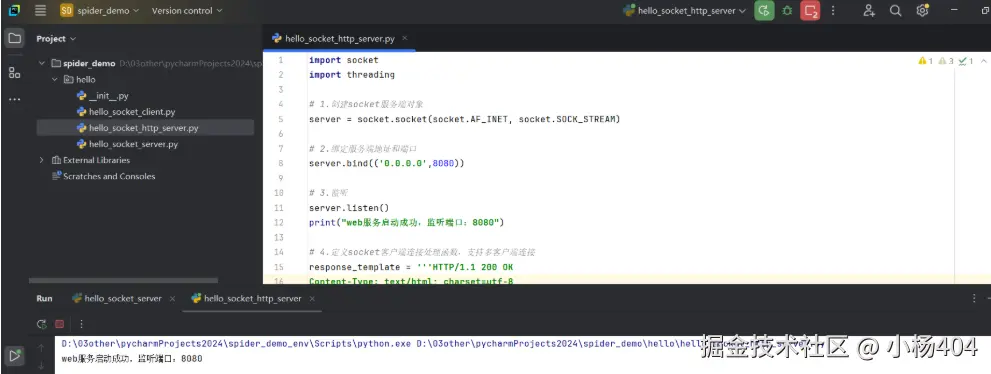Open the Version control dropdown
The width and height of the screenshot is (991, 374).
coord(187,10)
